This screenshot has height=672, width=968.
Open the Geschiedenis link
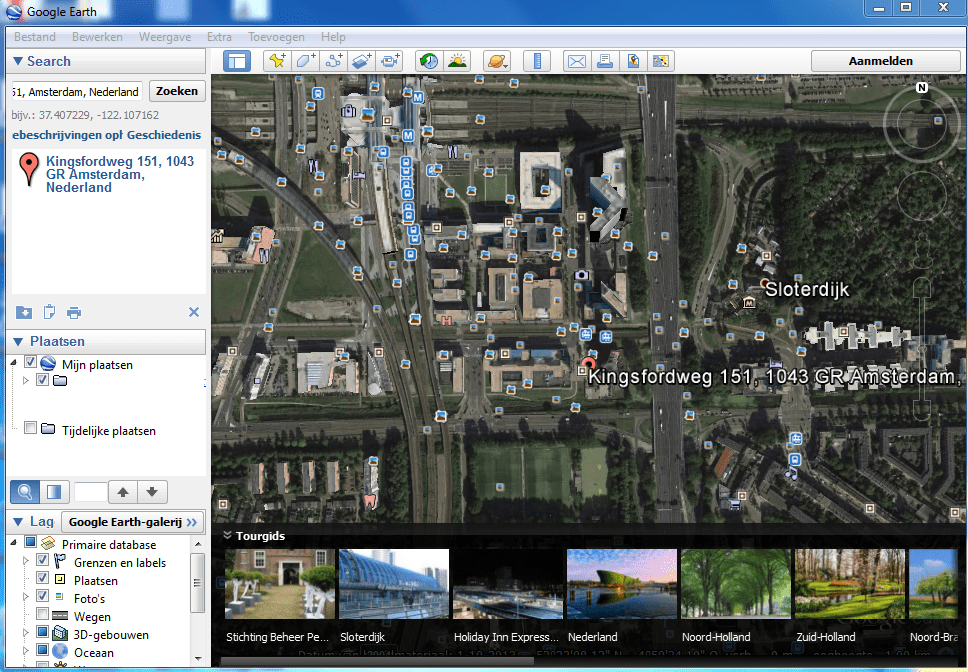click(x=164, y=135)
